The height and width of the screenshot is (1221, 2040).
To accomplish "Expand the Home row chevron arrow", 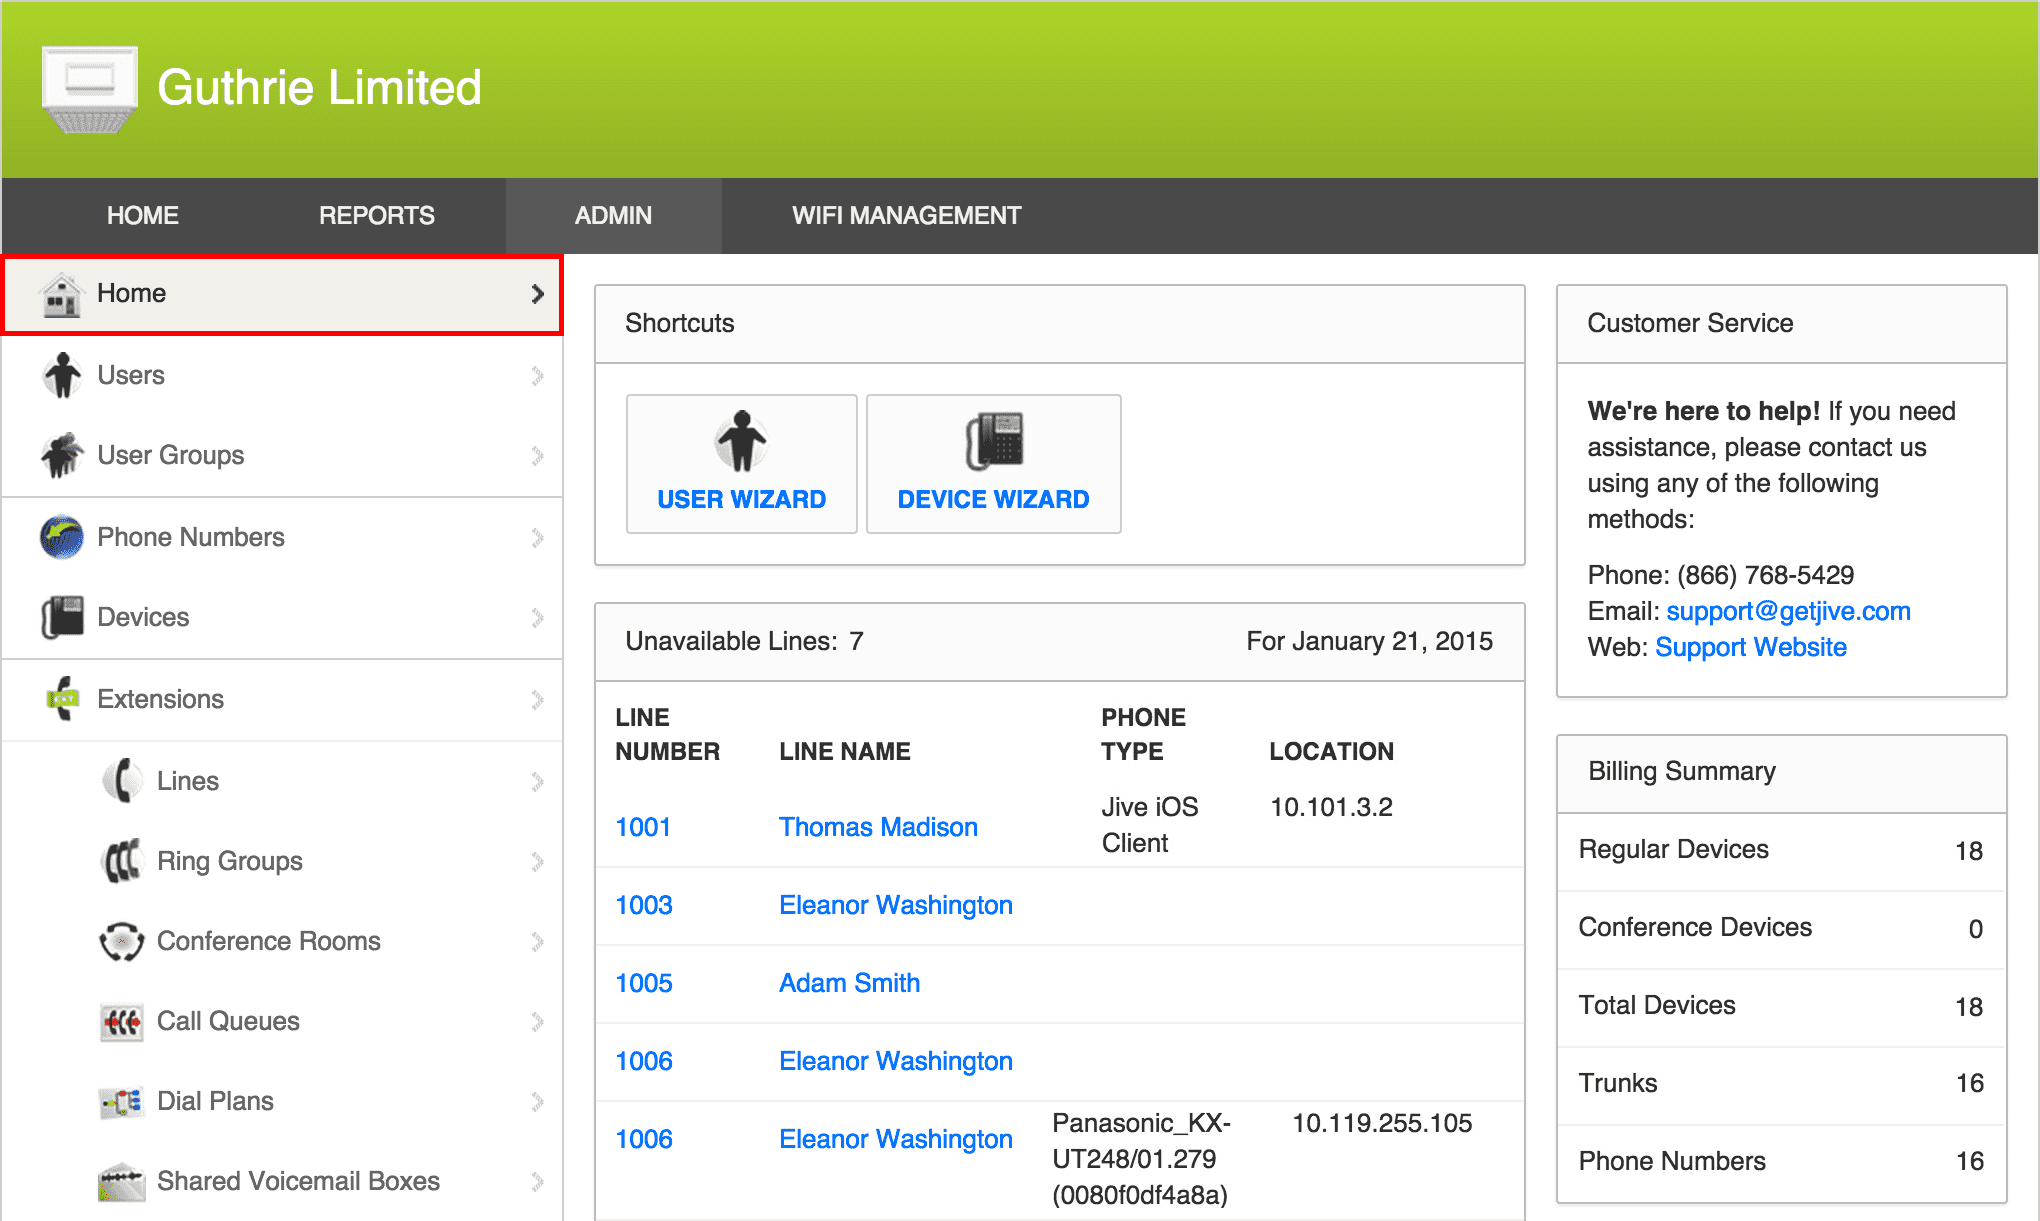I will click(x=537, y=294).
